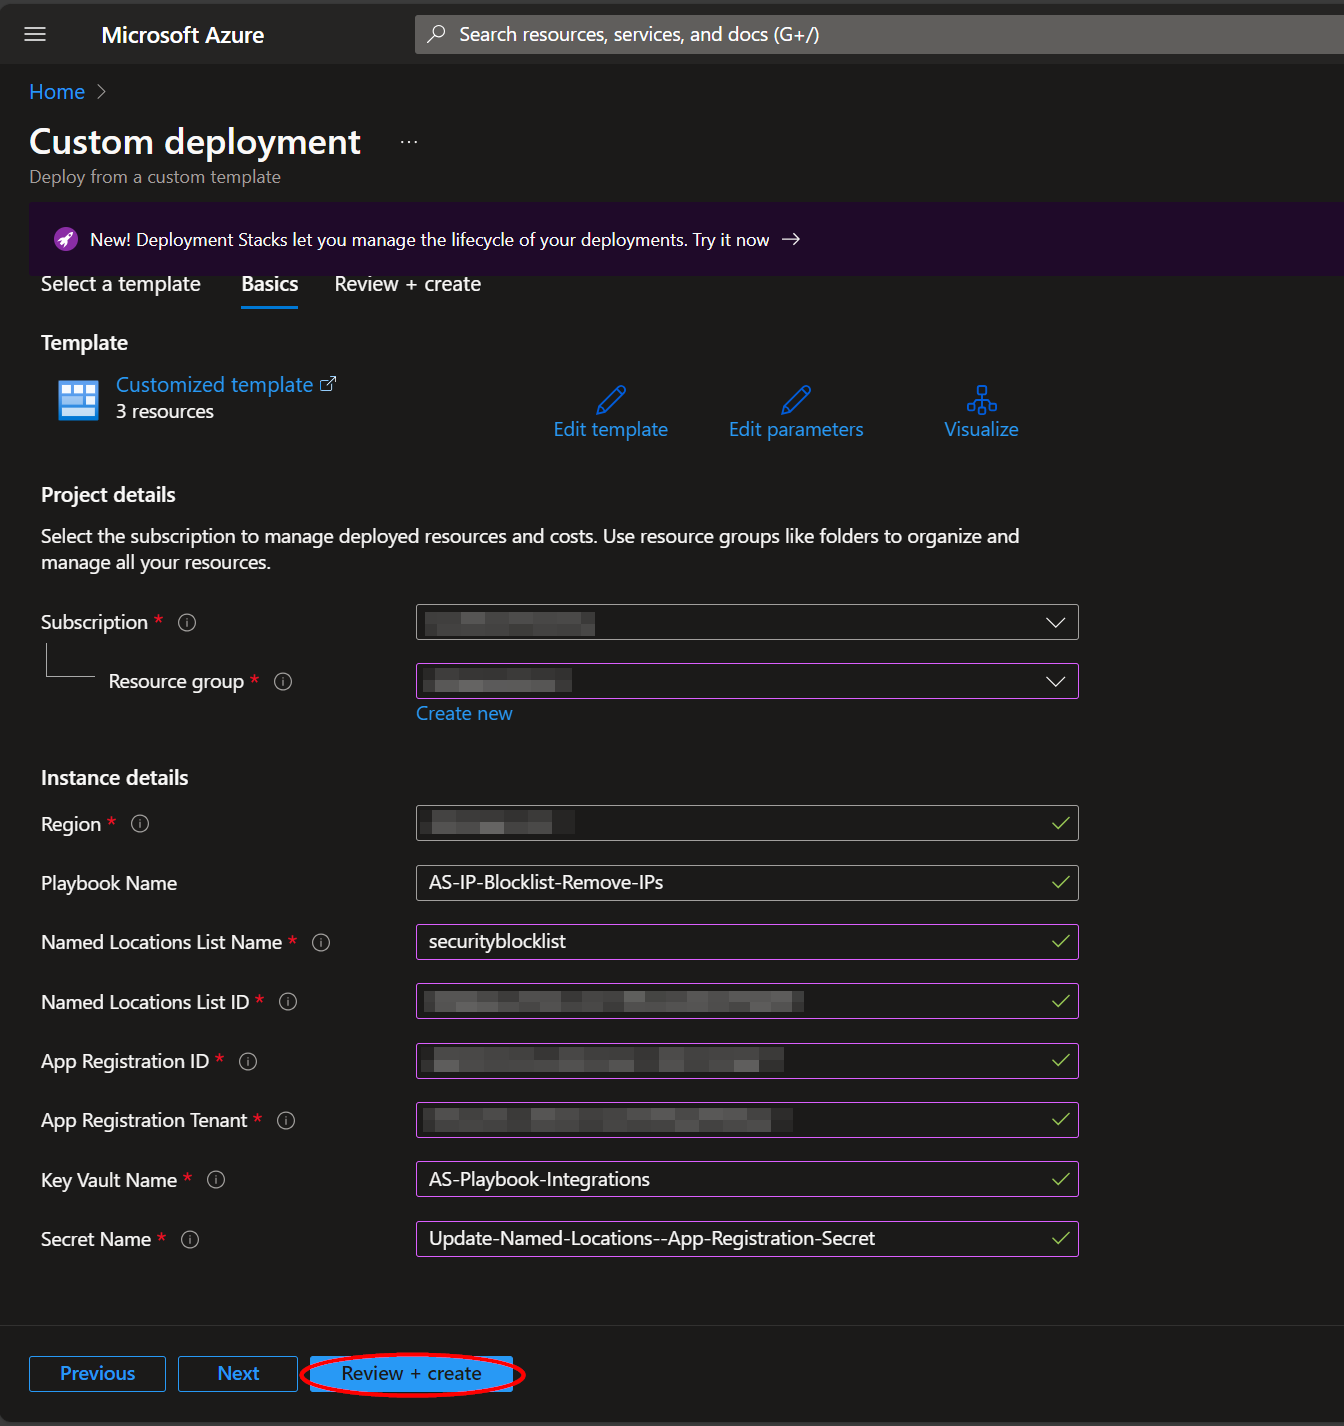Click the Key Vault Name field
The height and width of the screenshot is (1426, 1344).
point(747,1179)
